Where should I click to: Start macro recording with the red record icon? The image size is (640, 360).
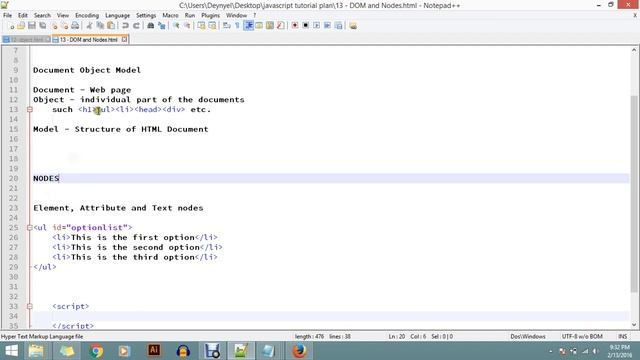point(295,26)
